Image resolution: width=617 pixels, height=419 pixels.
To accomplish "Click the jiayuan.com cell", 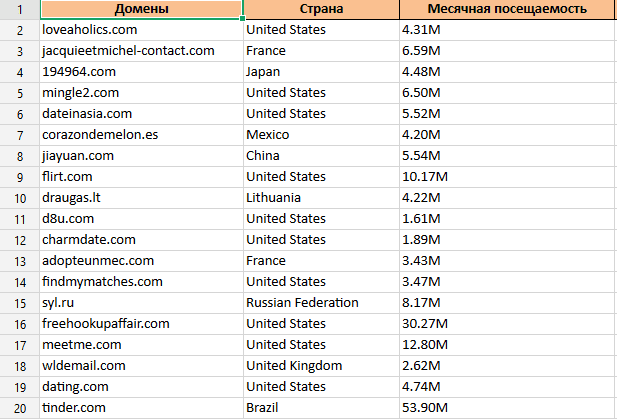I will [141, 156].
